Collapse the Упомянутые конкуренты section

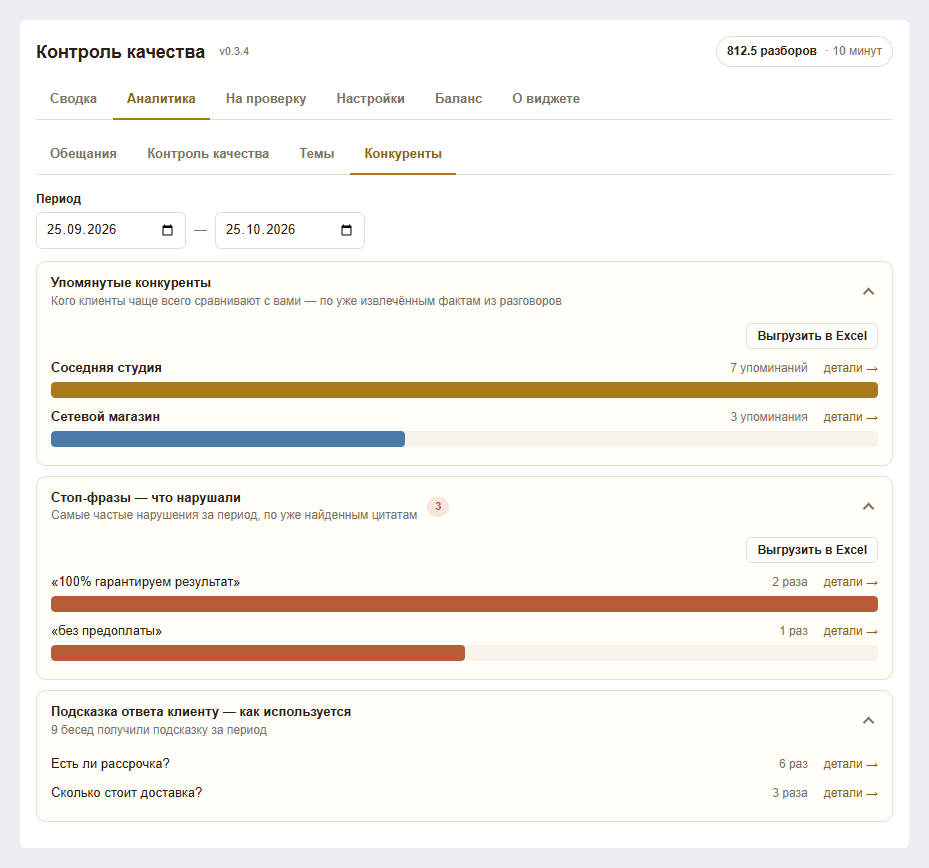coord(868,292)
